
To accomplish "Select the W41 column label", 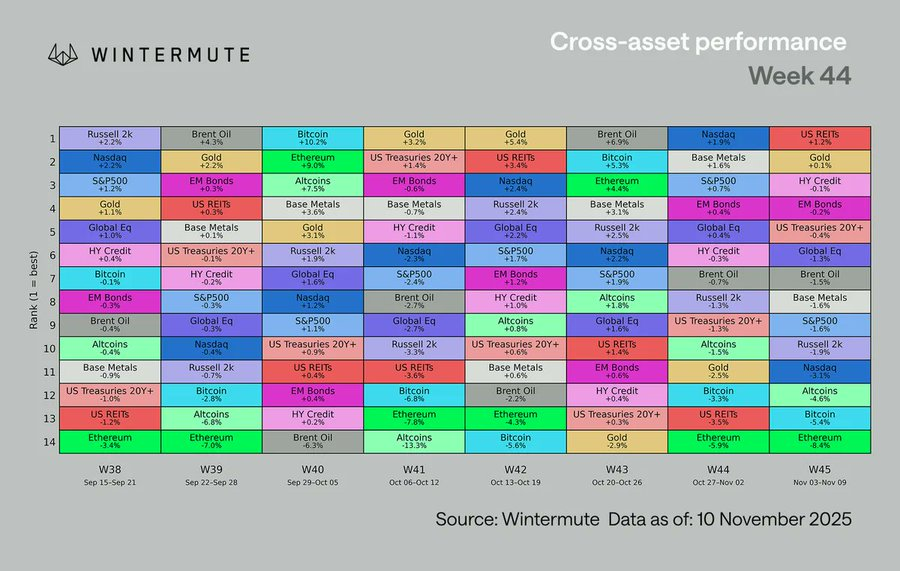I will coord(413,467).
